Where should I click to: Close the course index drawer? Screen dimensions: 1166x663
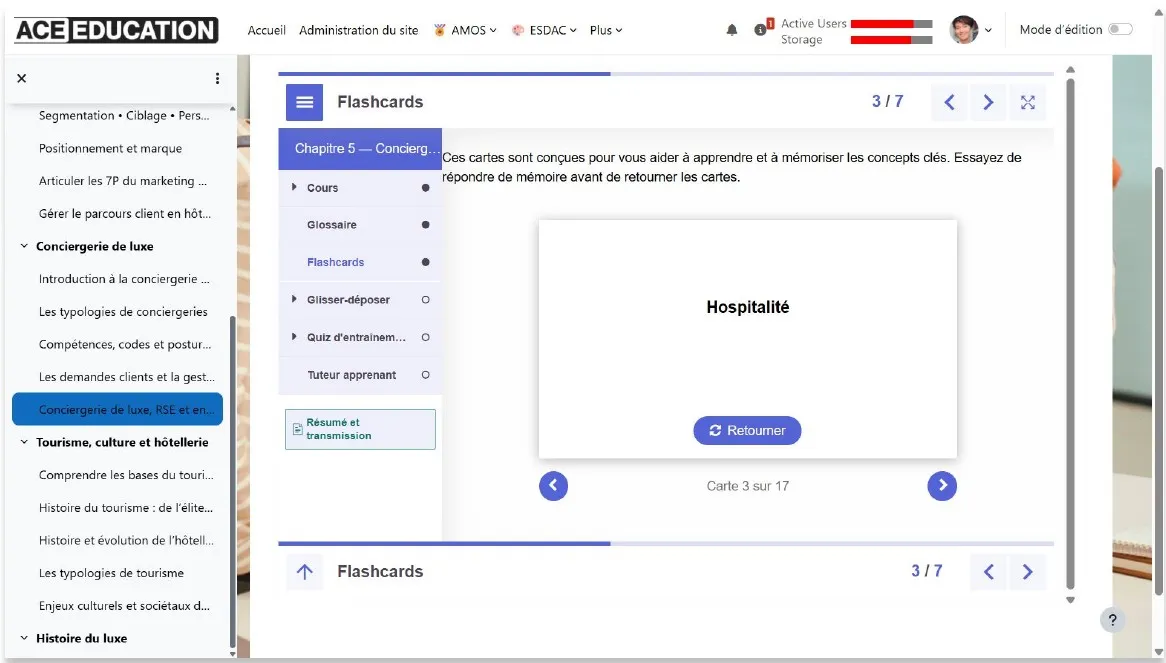[x=22, y=78]
